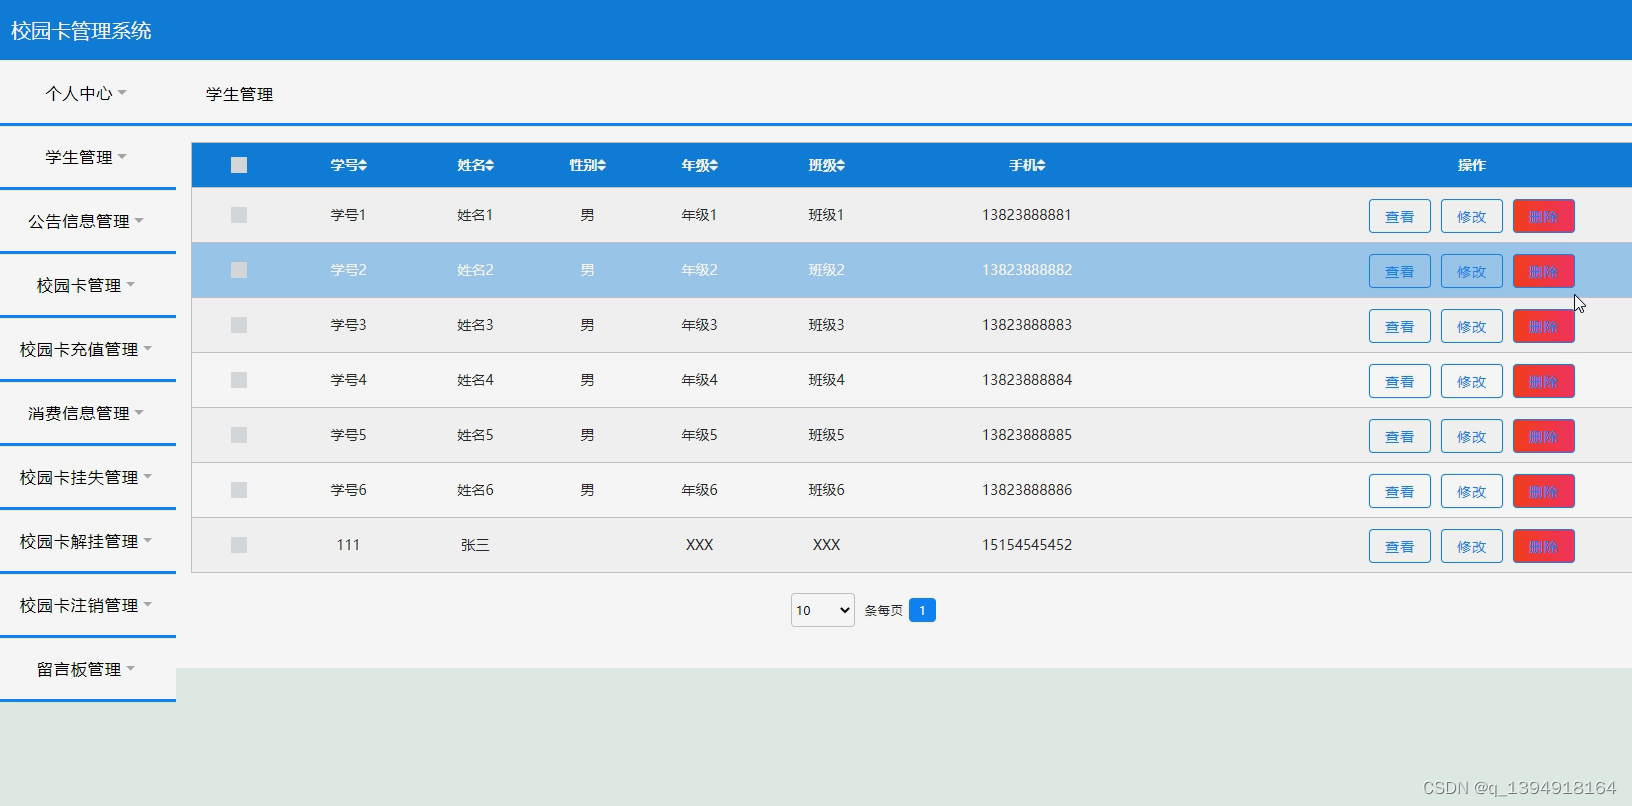Expand the 校园卡解挂管理 sidebar menu
1632x806 pixels.
88,541
